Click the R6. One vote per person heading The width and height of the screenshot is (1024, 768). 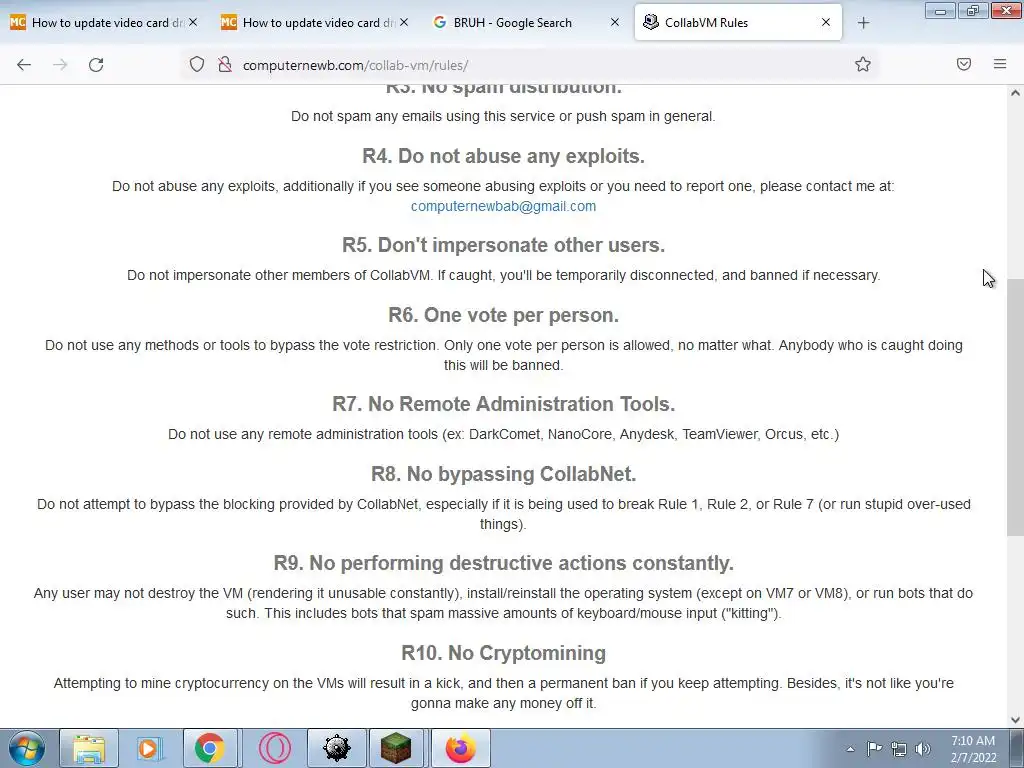[x=503, y=315]
